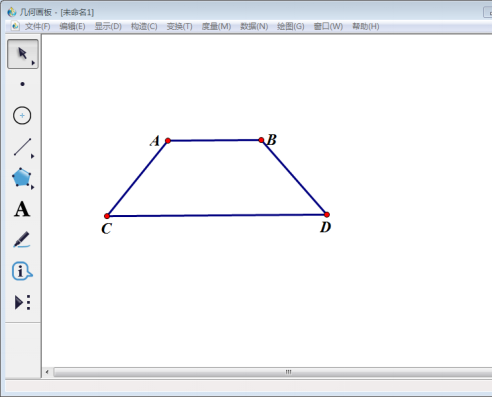
Task: Open the 帮助(H) menu
Action: (366, 26)
